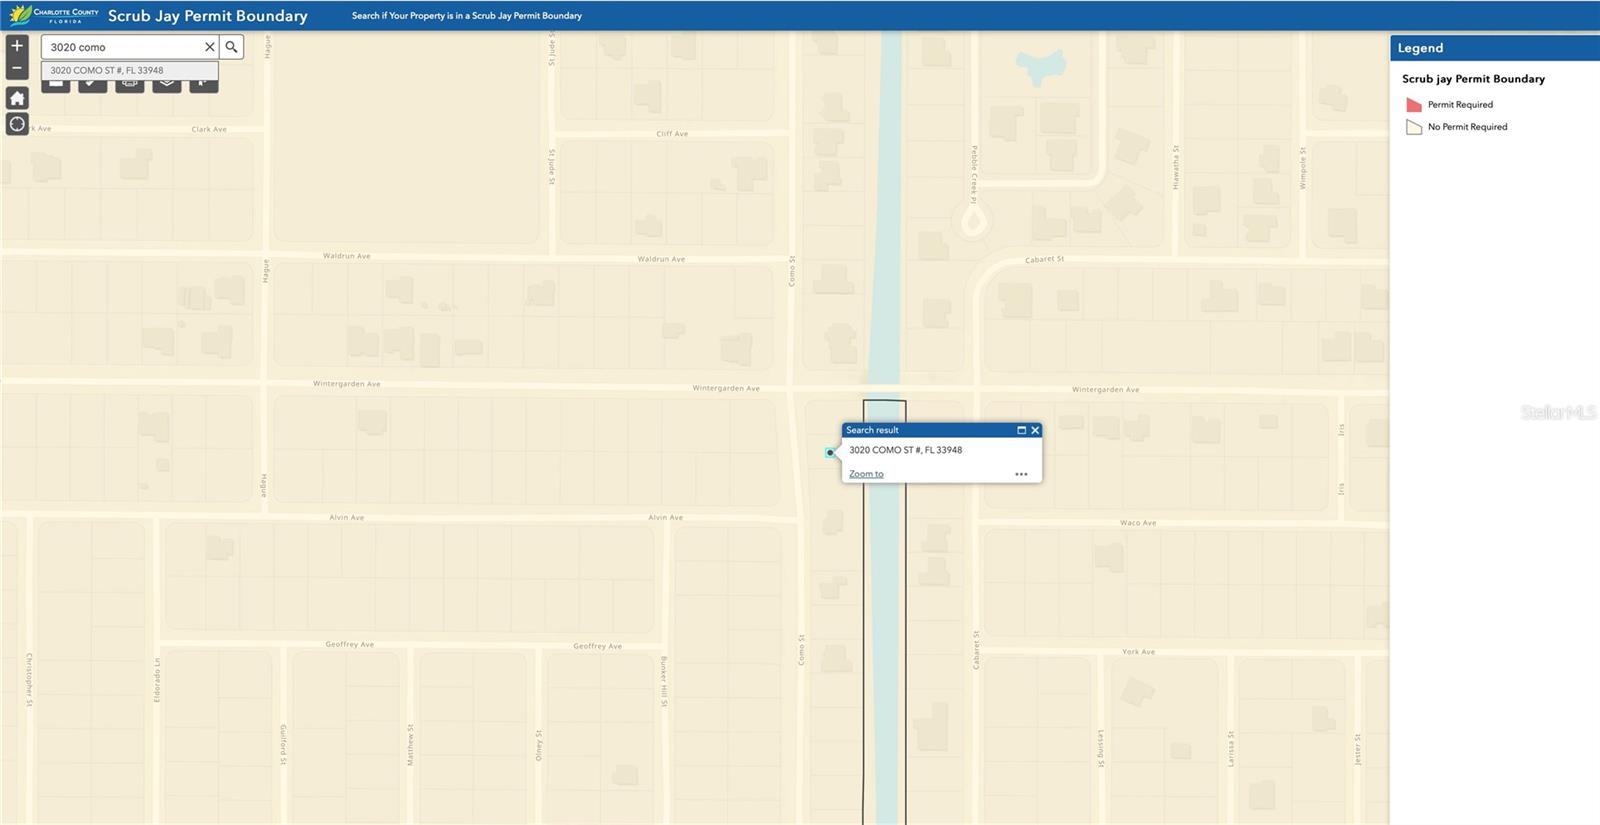Close the Search result popup
The width and height of the screenshot is (1600, 825).
1035,430
